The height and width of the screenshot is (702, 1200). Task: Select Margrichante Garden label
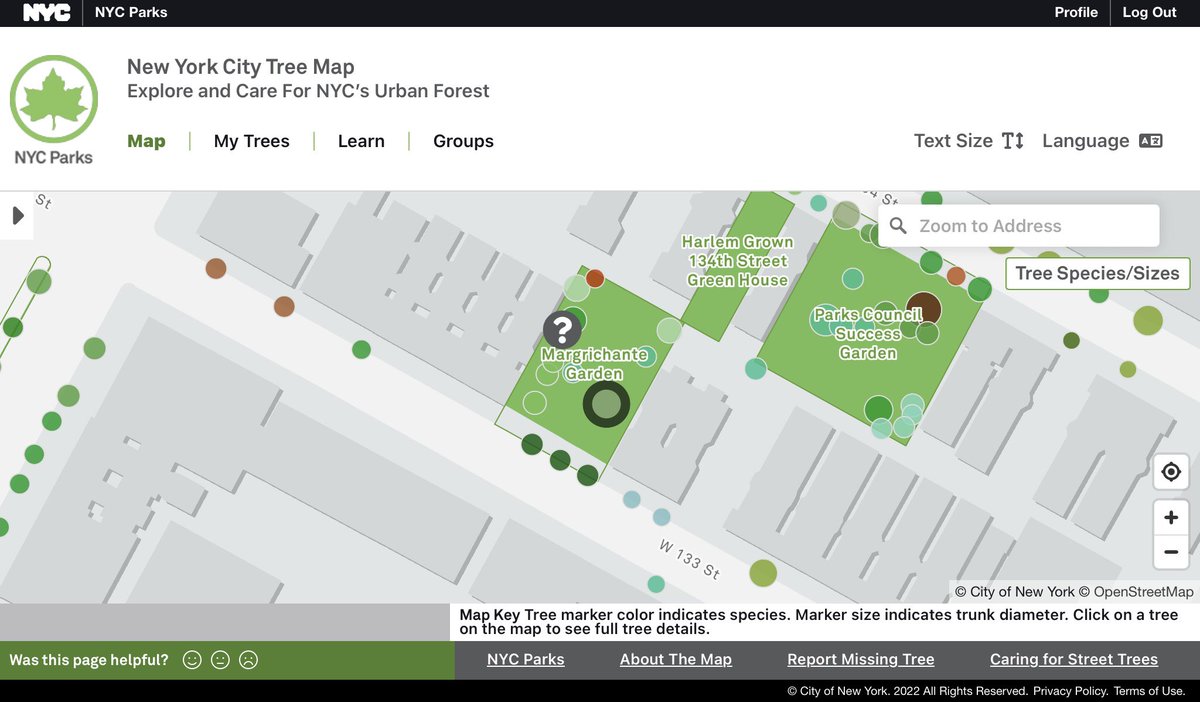point(594,364)
